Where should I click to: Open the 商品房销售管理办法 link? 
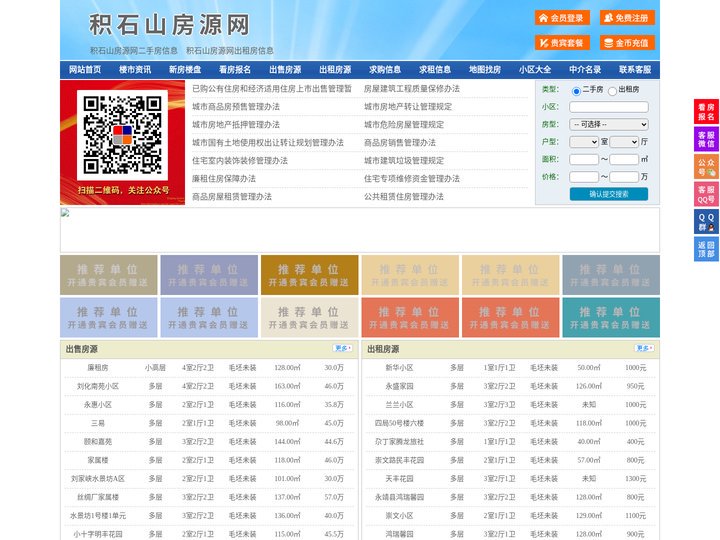400,143
